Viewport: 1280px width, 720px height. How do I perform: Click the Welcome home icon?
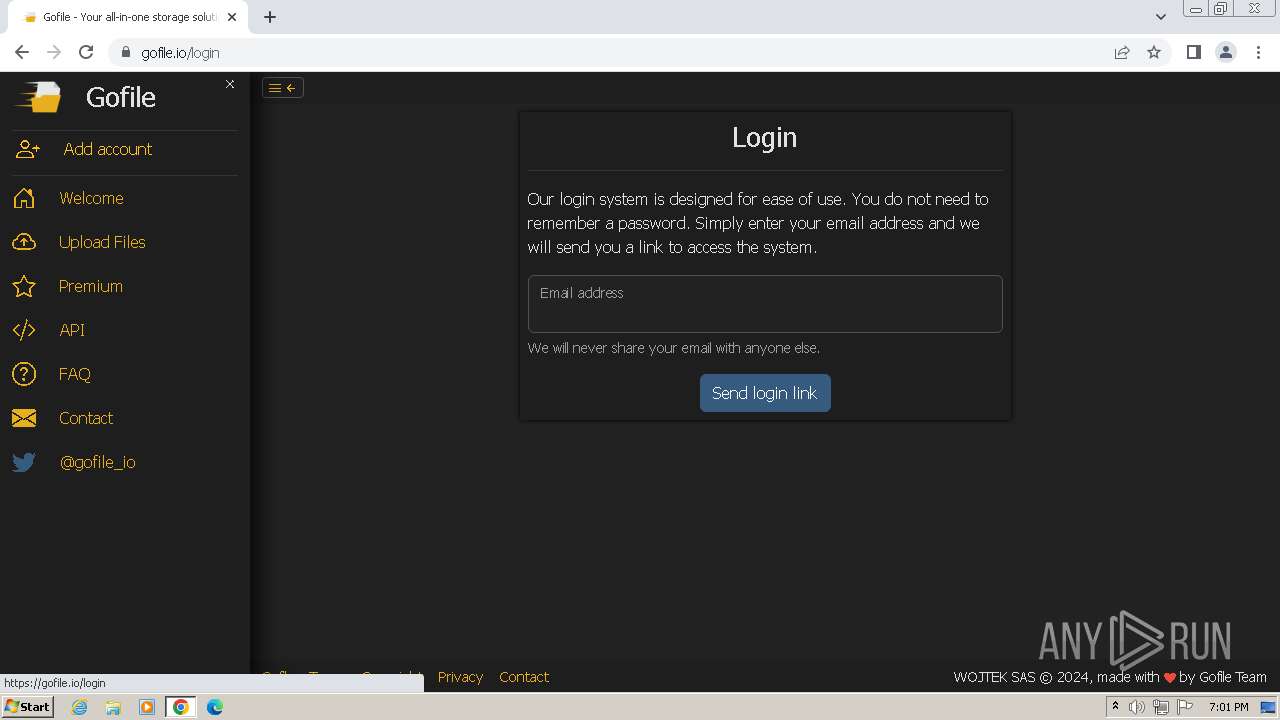pyautogui.click(x=24, y=198)
